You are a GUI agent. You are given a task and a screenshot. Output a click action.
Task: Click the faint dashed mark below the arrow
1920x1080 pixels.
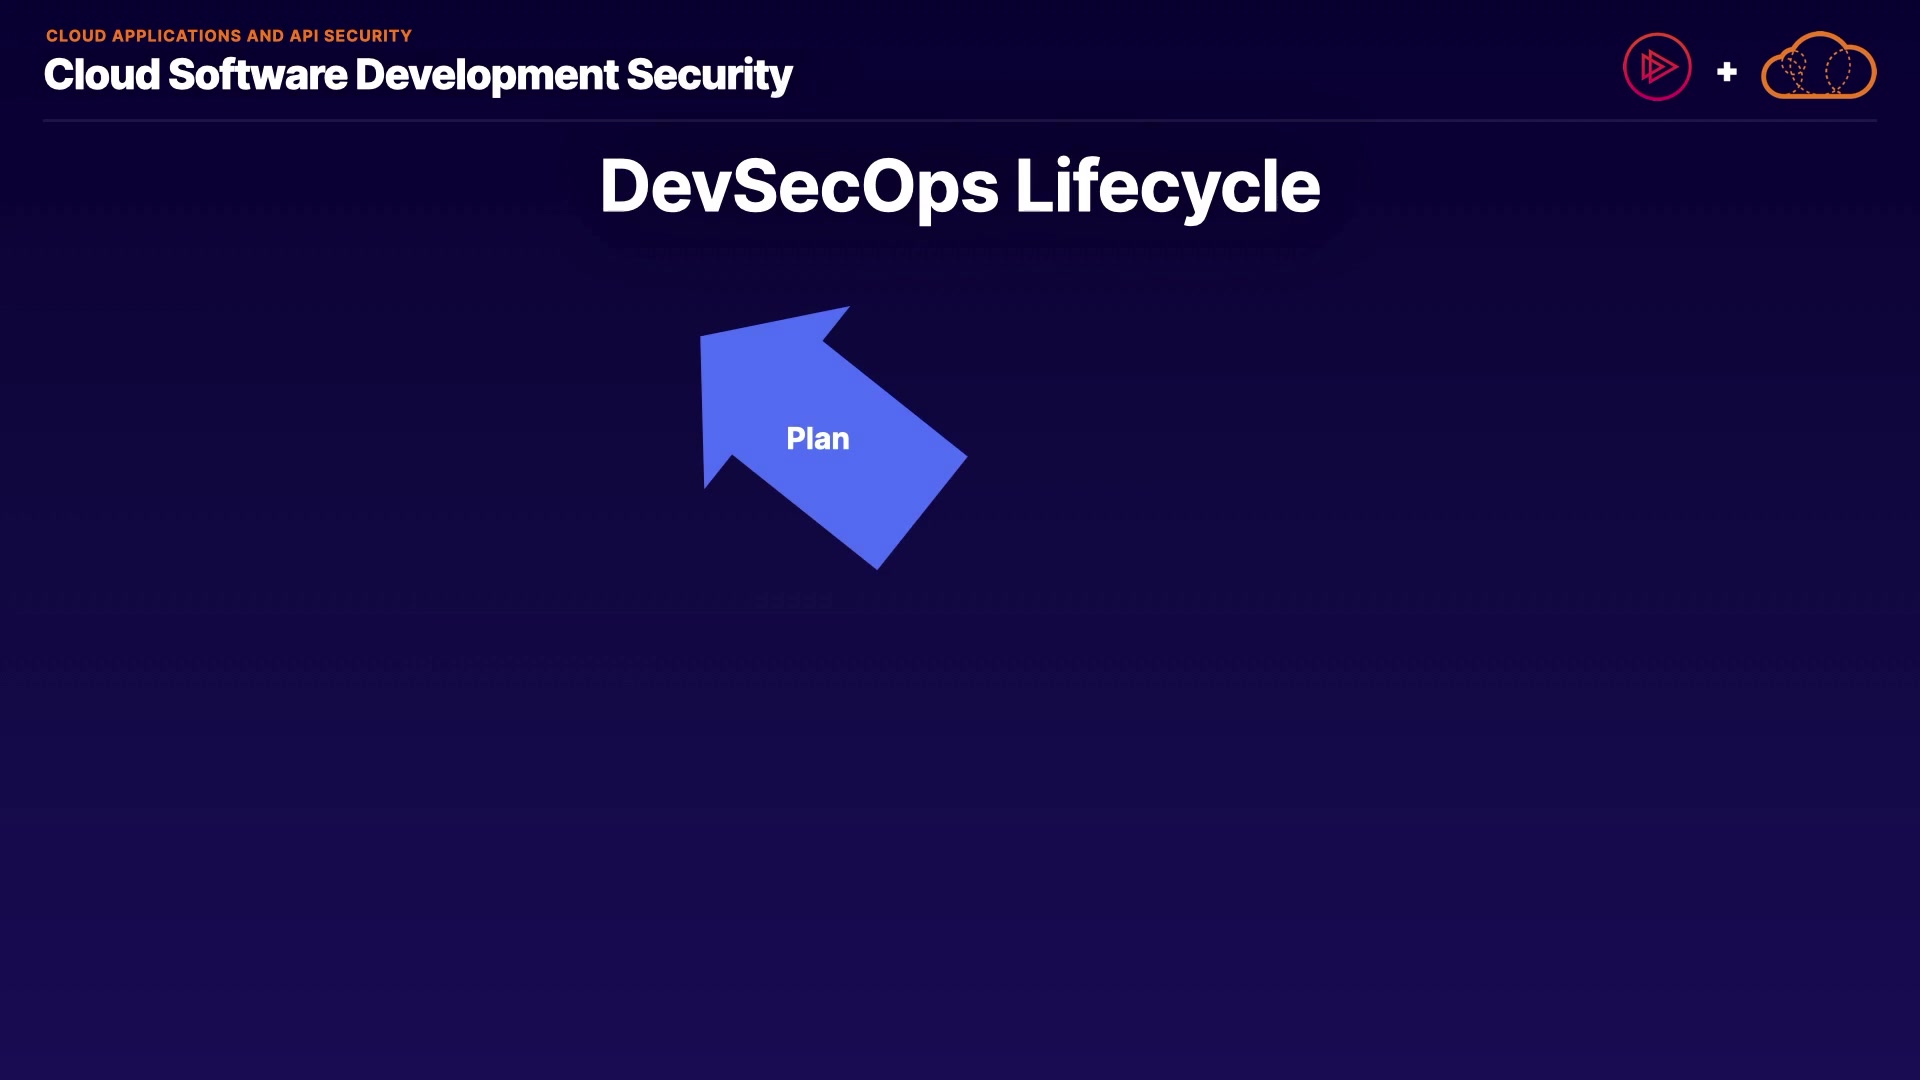point(793,600)
